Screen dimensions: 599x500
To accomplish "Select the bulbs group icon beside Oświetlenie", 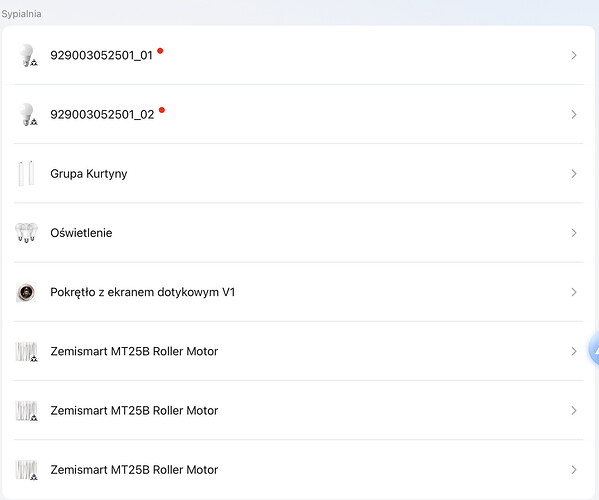I will click(x=26, y=233).
